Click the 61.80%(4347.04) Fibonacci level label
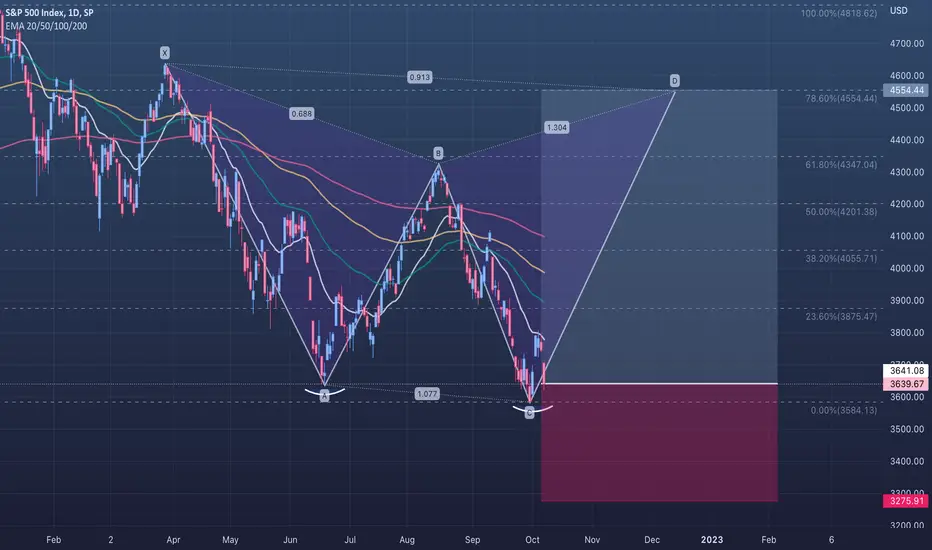Screen dimensions: 932x550 tap(841, 165)
